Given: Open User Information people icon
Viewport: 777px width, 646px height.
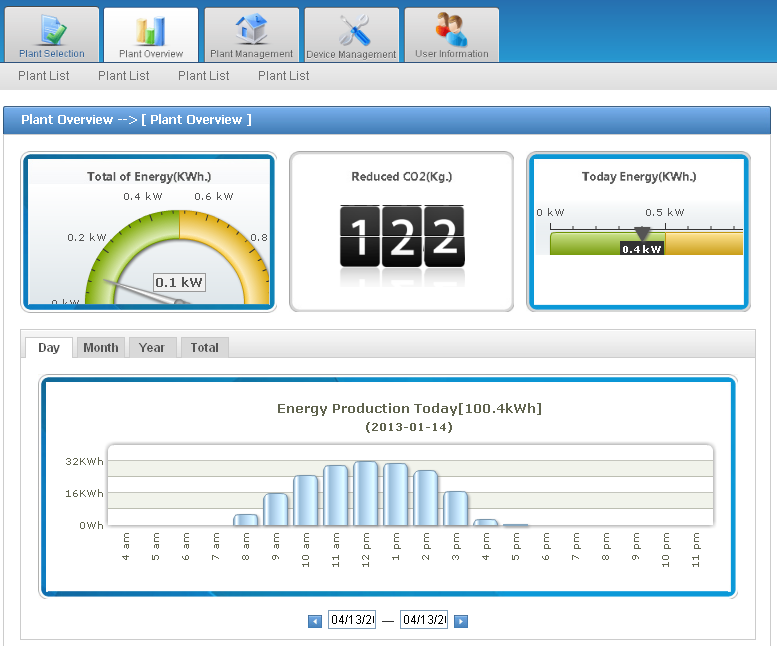Looking at the screenshot, I should 451,29.
